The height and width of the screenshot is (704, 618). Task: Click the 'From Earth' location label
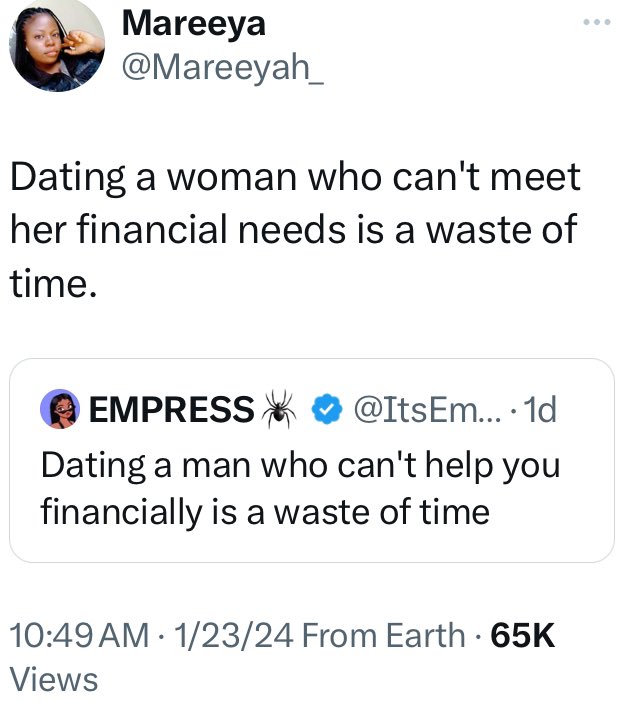click(384, 635)
